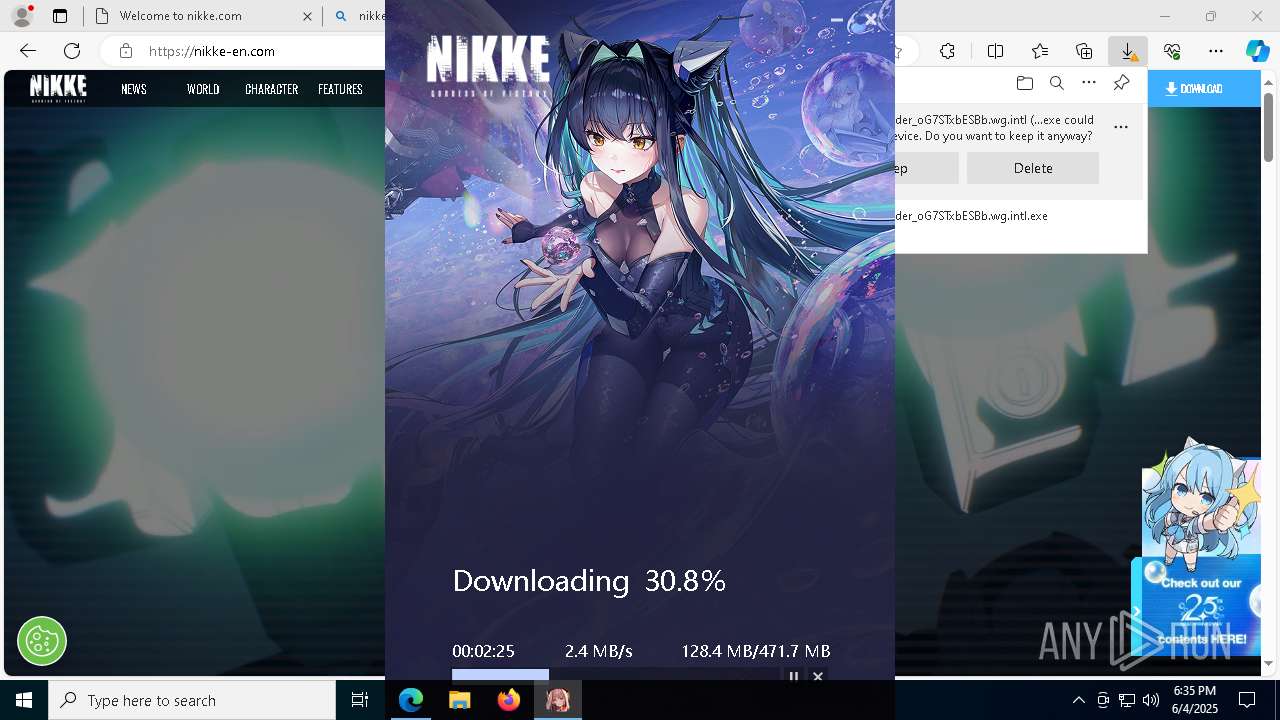Open Firefox from taskbar
1280x720 pixels.
[x=509, y=700]
